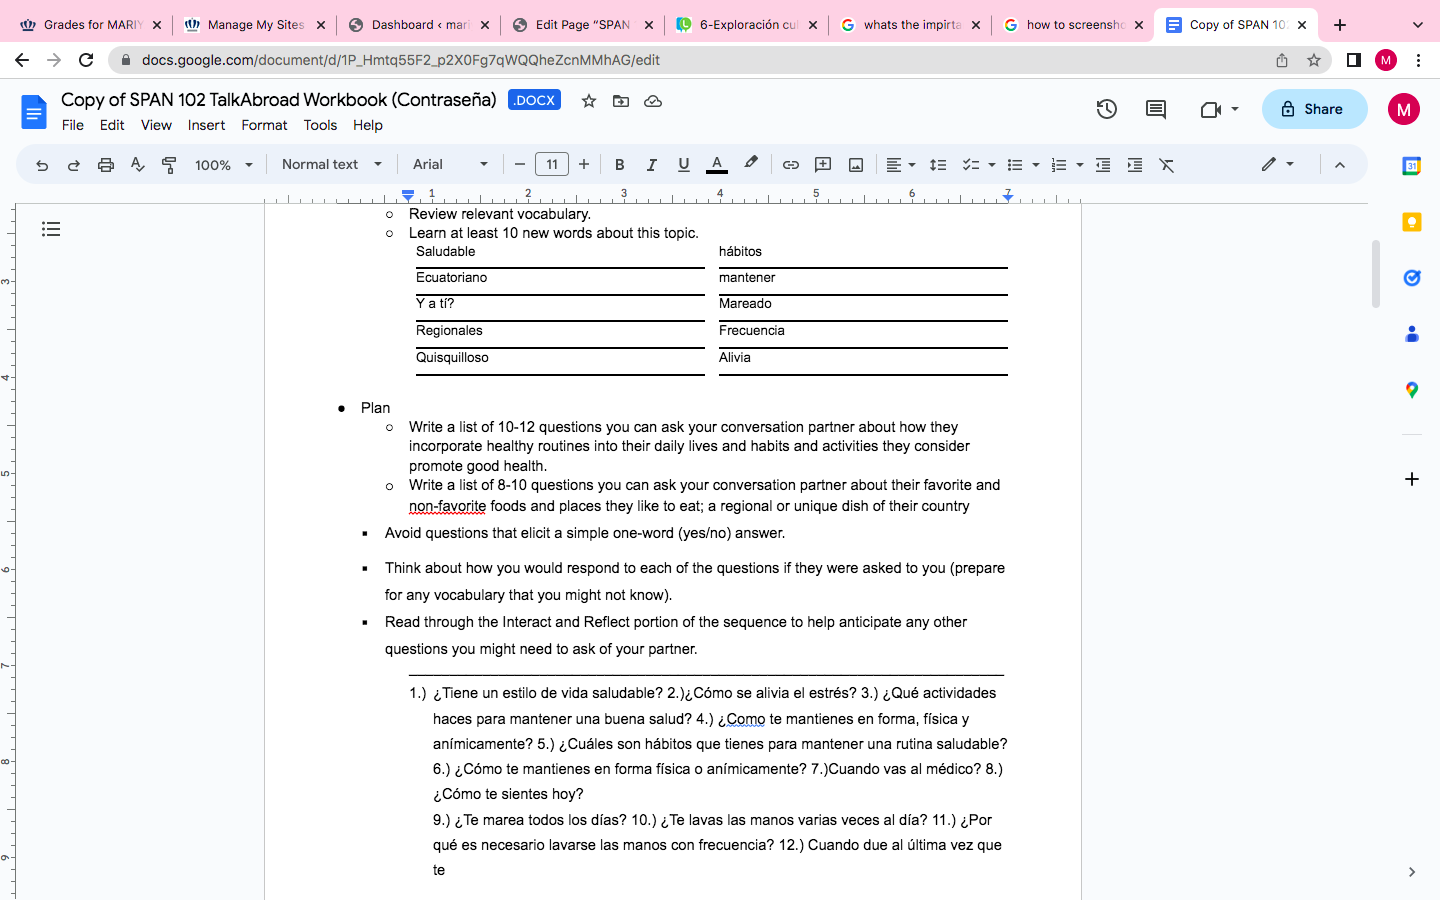Click the font size field showing 11
1440x900 pixels.
pyautogui.click(x=552, y=164)
